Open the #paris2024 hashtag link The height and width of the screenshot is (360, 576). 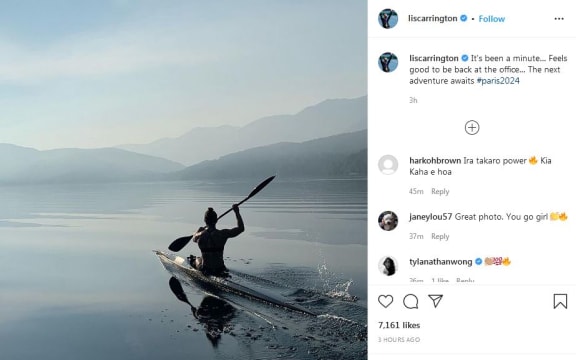tap(498, 81)
